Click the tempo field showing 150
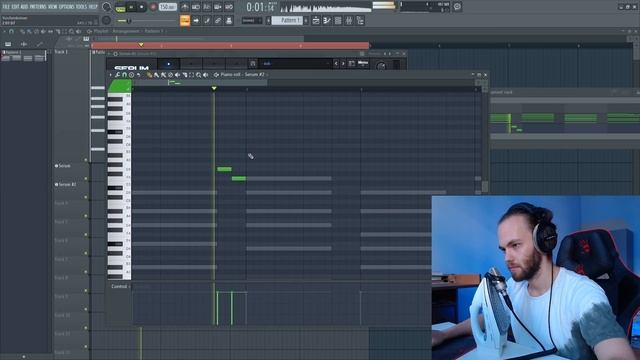640x360 pixels. (x=167, y=7)
